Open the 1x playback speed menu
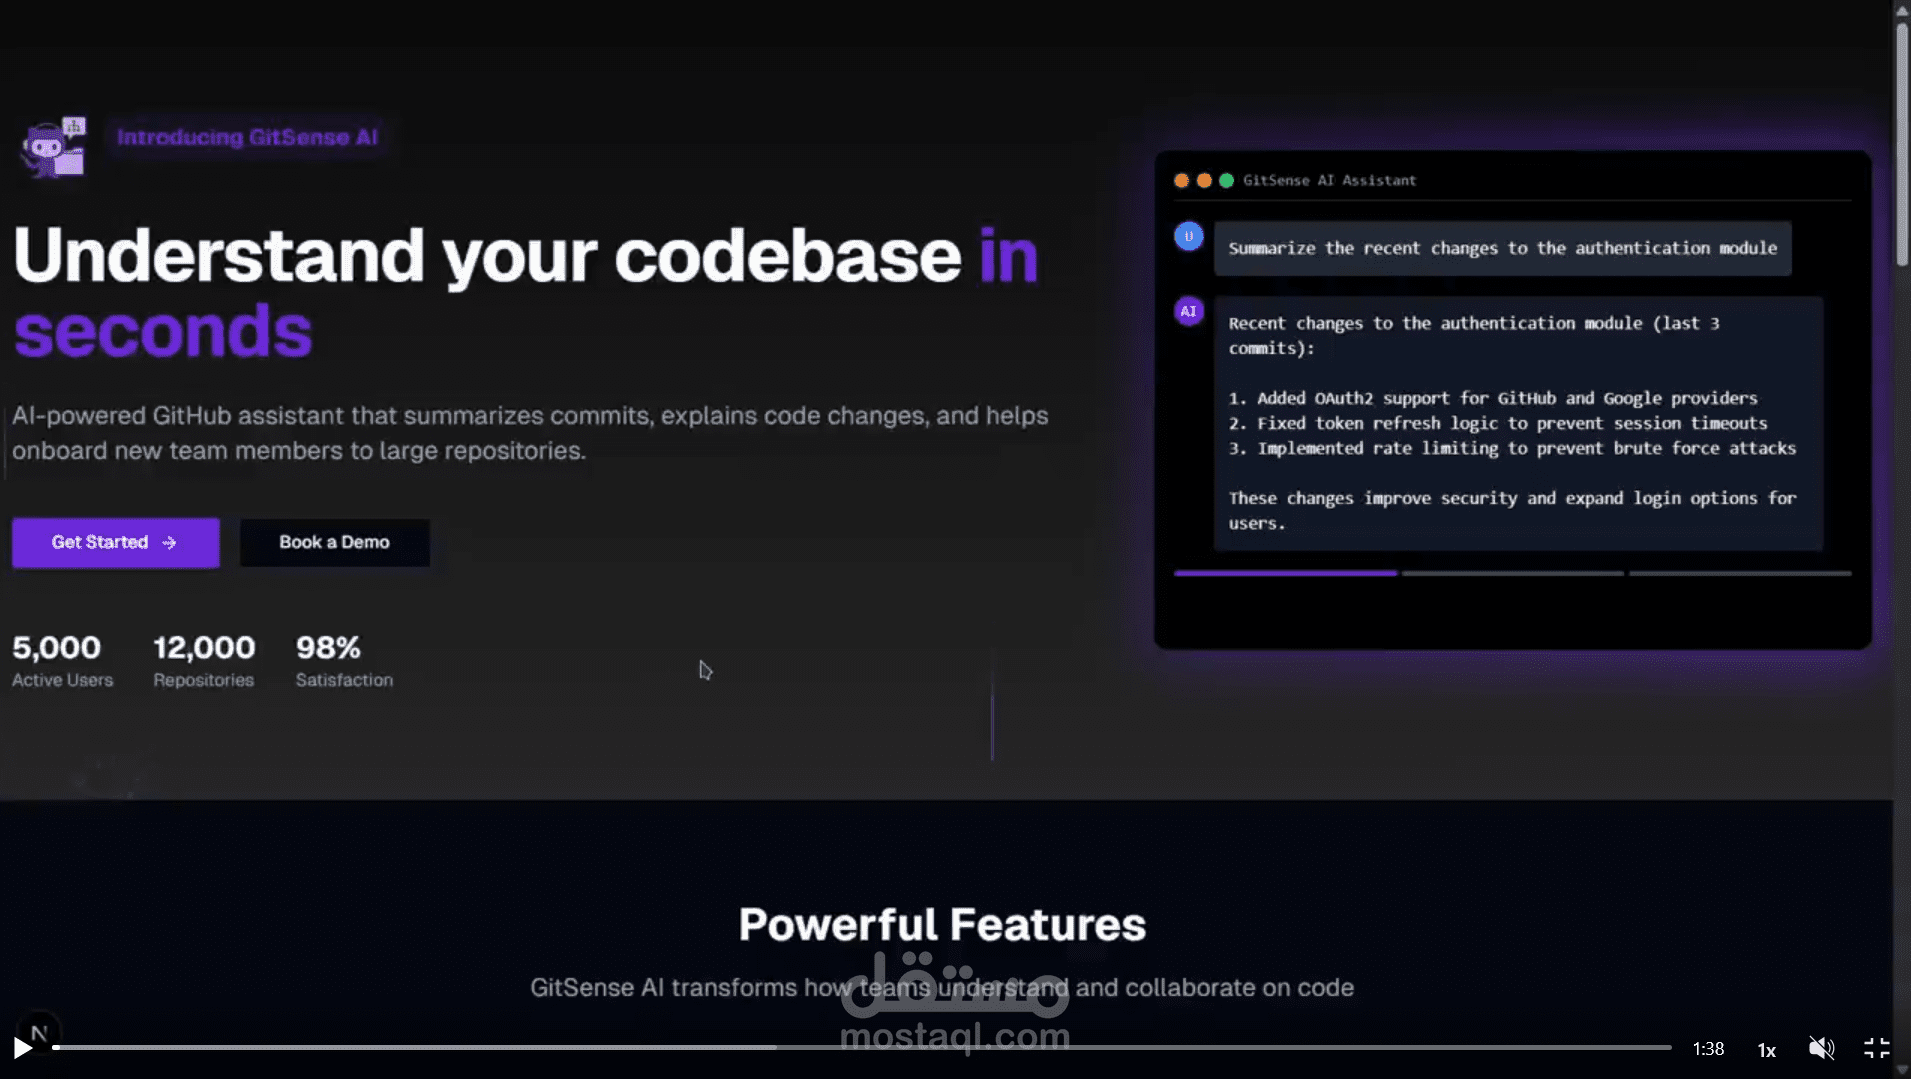Screen dimensions: 1911x1079 tap(1767, 1050)
